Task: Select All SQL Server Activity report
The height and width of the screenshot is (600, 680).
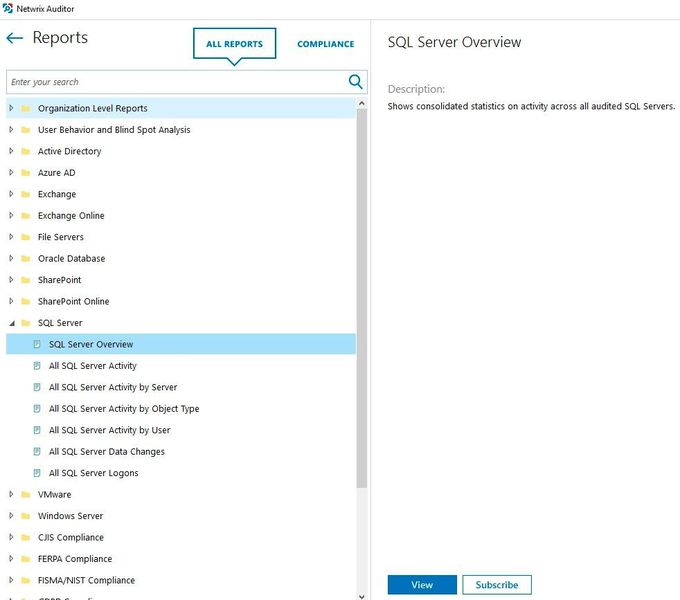Action: pyautogui.click(x=92, y=365)
